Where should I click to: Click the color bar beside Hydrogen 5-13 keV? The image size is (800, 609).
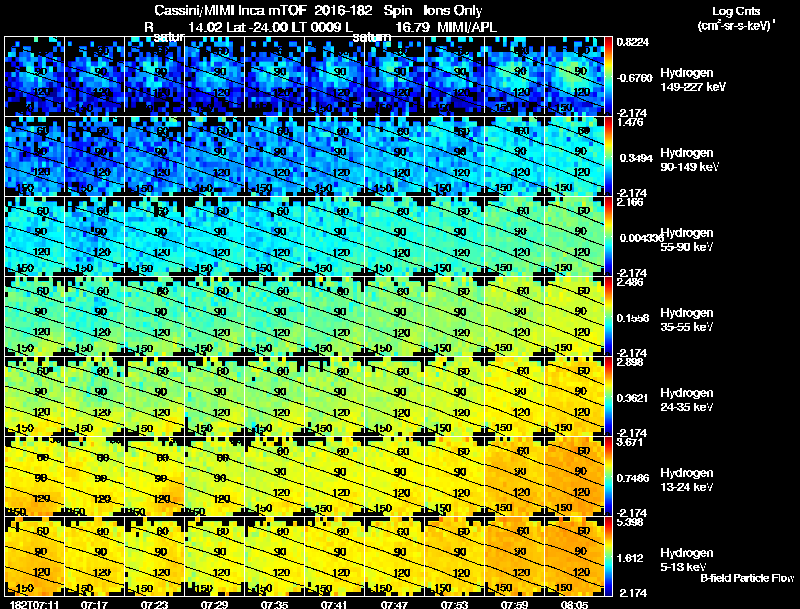tap(608, 556)
